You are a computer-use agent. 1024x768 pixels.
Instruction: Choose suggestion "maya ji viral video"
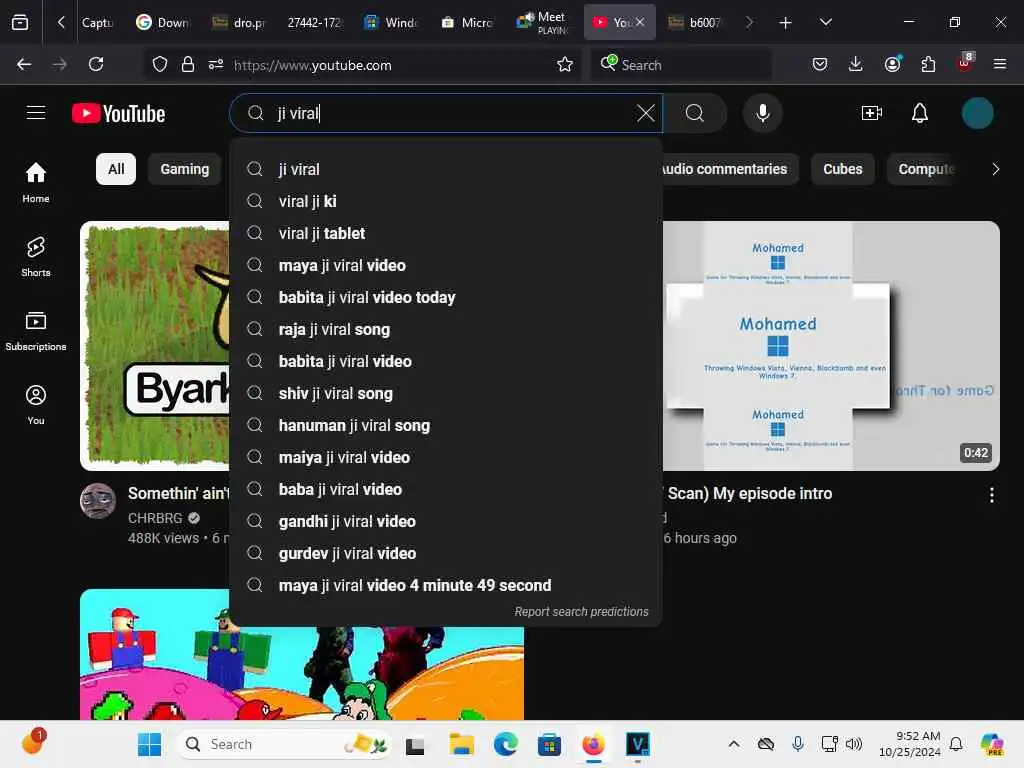click(x=446, y=265)
